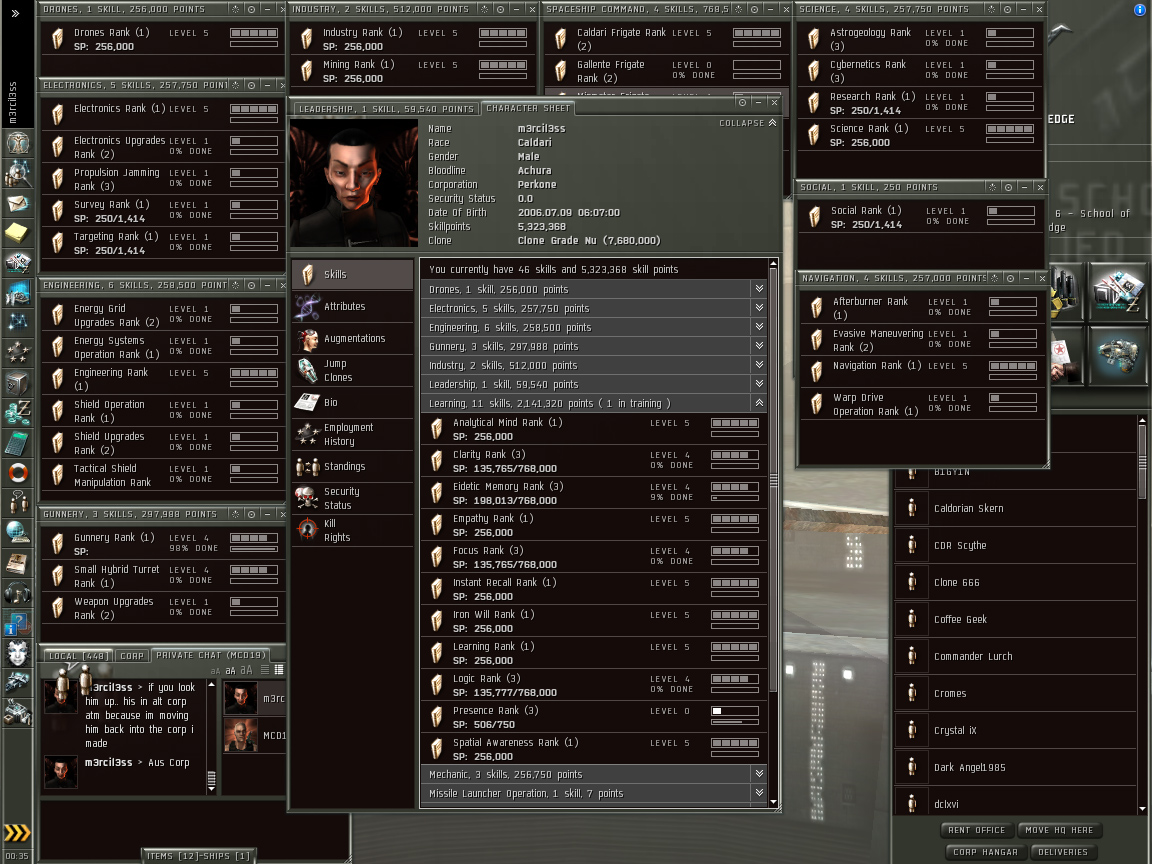Set chat font to small aA
Image resolution: width=1152 pixels, height=864 pixels.
[x=215, y=671]
